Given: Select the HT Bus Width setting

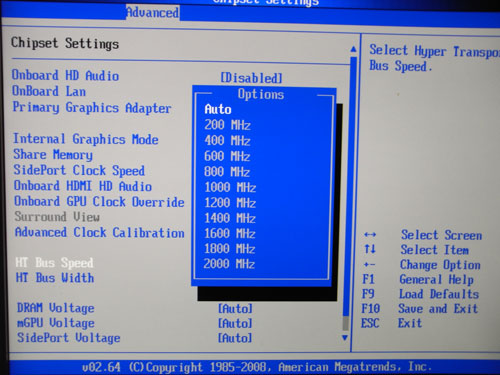Looking at the screenshot, I should click(x=55, y=278).
